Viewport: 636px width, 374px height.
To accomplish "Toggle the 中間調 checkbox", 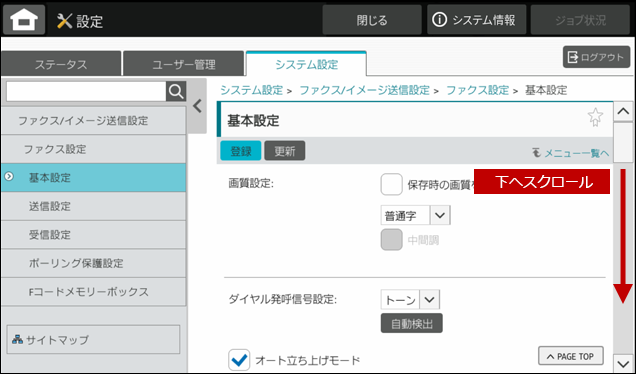I will click(x=391, y=240).
